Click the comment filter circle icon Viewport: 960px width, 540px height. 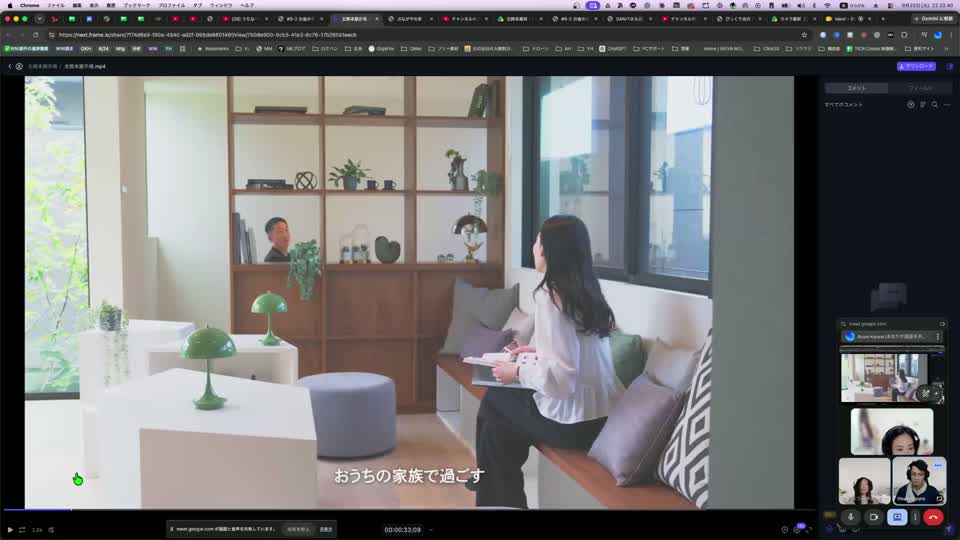pyautogui.click(x=910, y=105)
